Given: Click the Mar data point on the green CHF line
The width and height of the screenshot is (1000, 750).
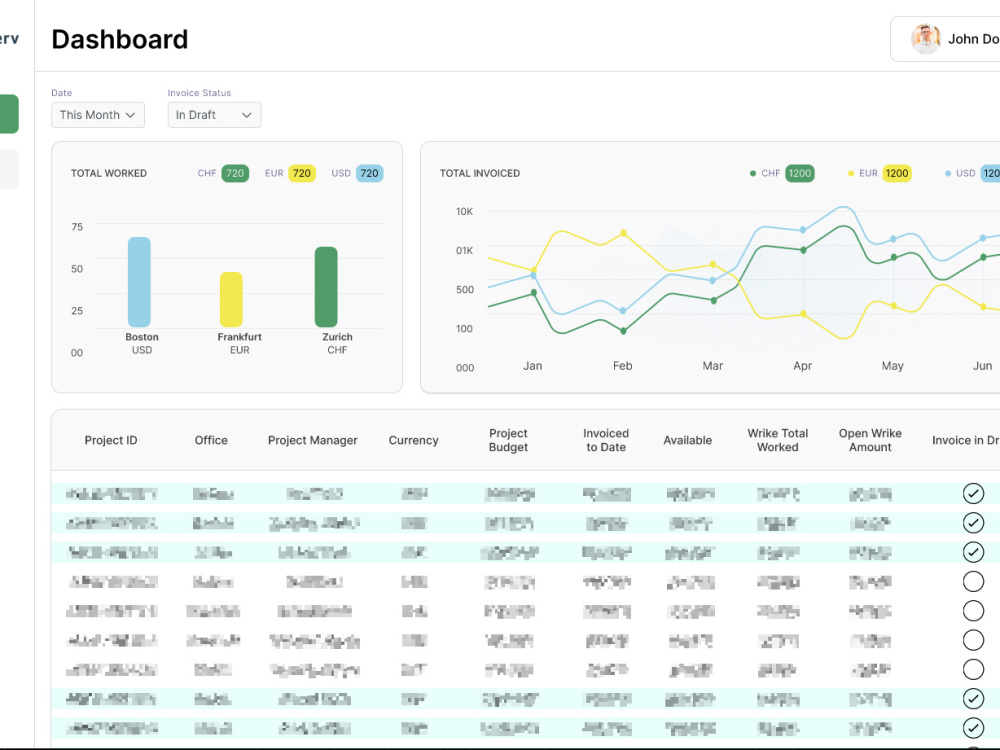Looking at the screenshot, I should (713, 300).
